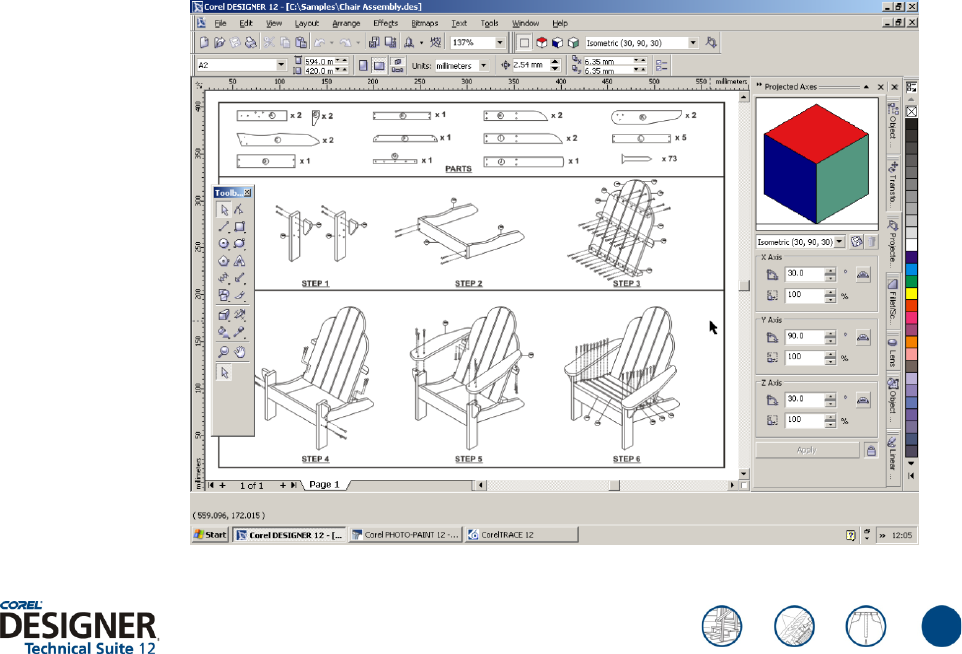Open the undo history dropdown arrow
Viewport: 962px width, 654px height.
tap(331, 42)
